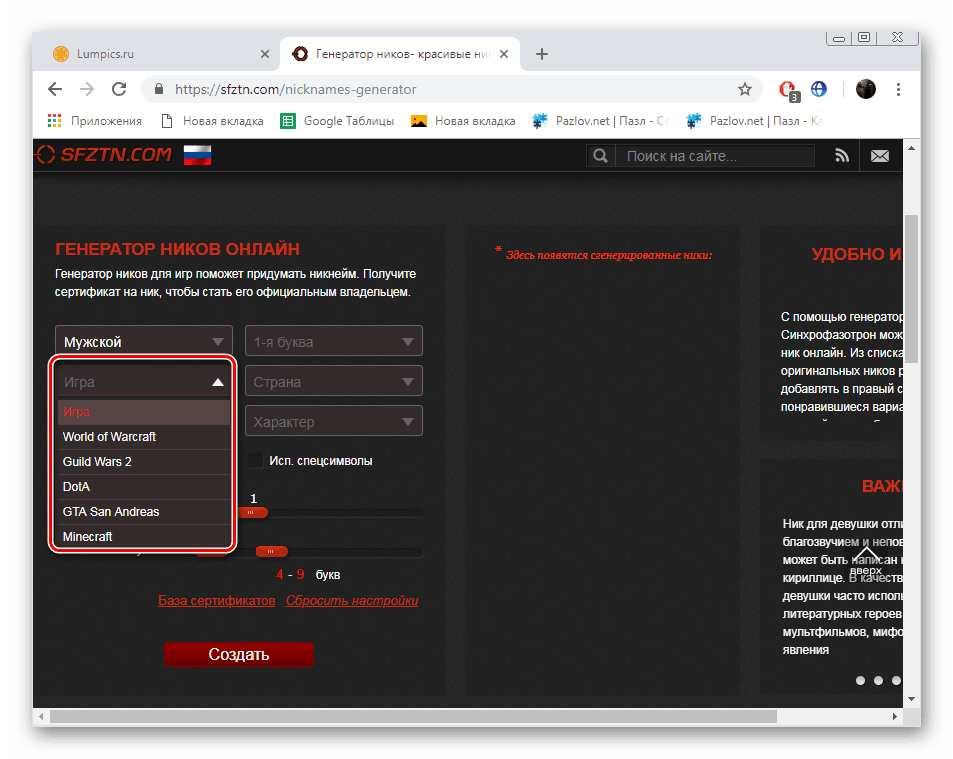
Task: Click horizontal scrollbar left arrow
Action: 41,716
